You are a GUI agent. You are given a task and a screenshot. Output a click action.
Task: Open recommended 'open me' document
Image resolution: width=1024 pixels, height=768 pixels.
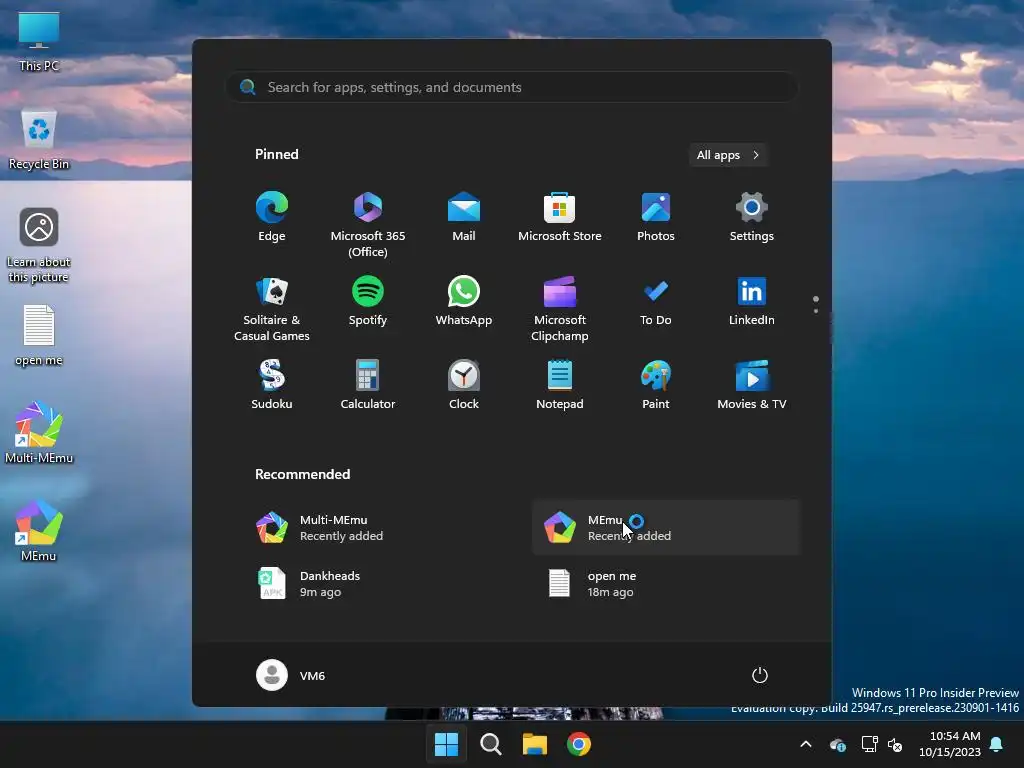[665, 584]
